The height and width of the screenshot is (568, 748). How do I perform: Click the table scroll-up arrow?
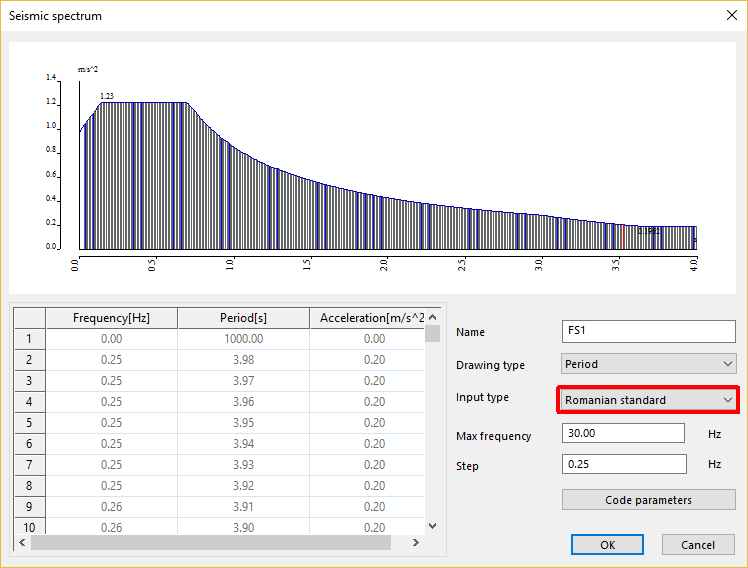coord(433,317)
